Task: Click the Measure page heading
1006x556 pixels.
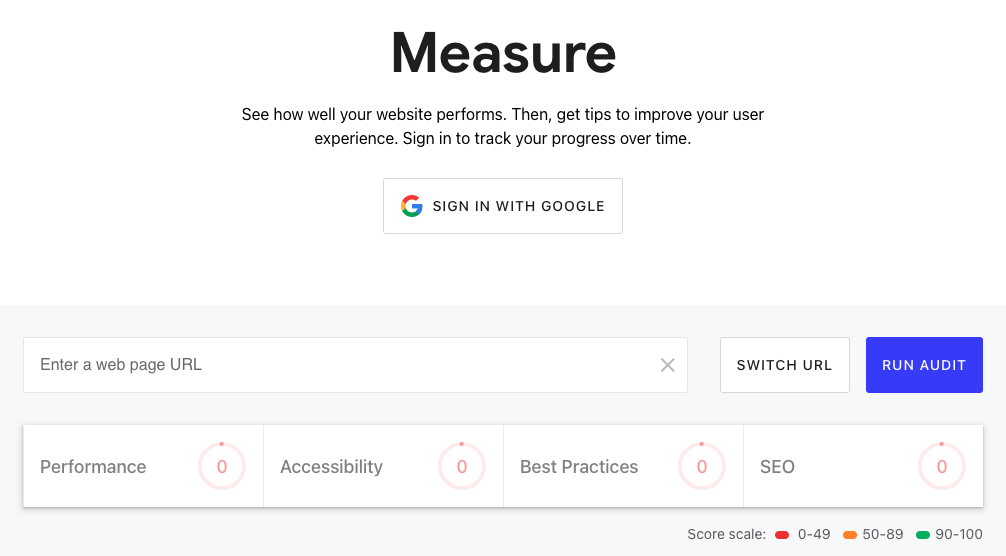Action: (x=504, y=53)
